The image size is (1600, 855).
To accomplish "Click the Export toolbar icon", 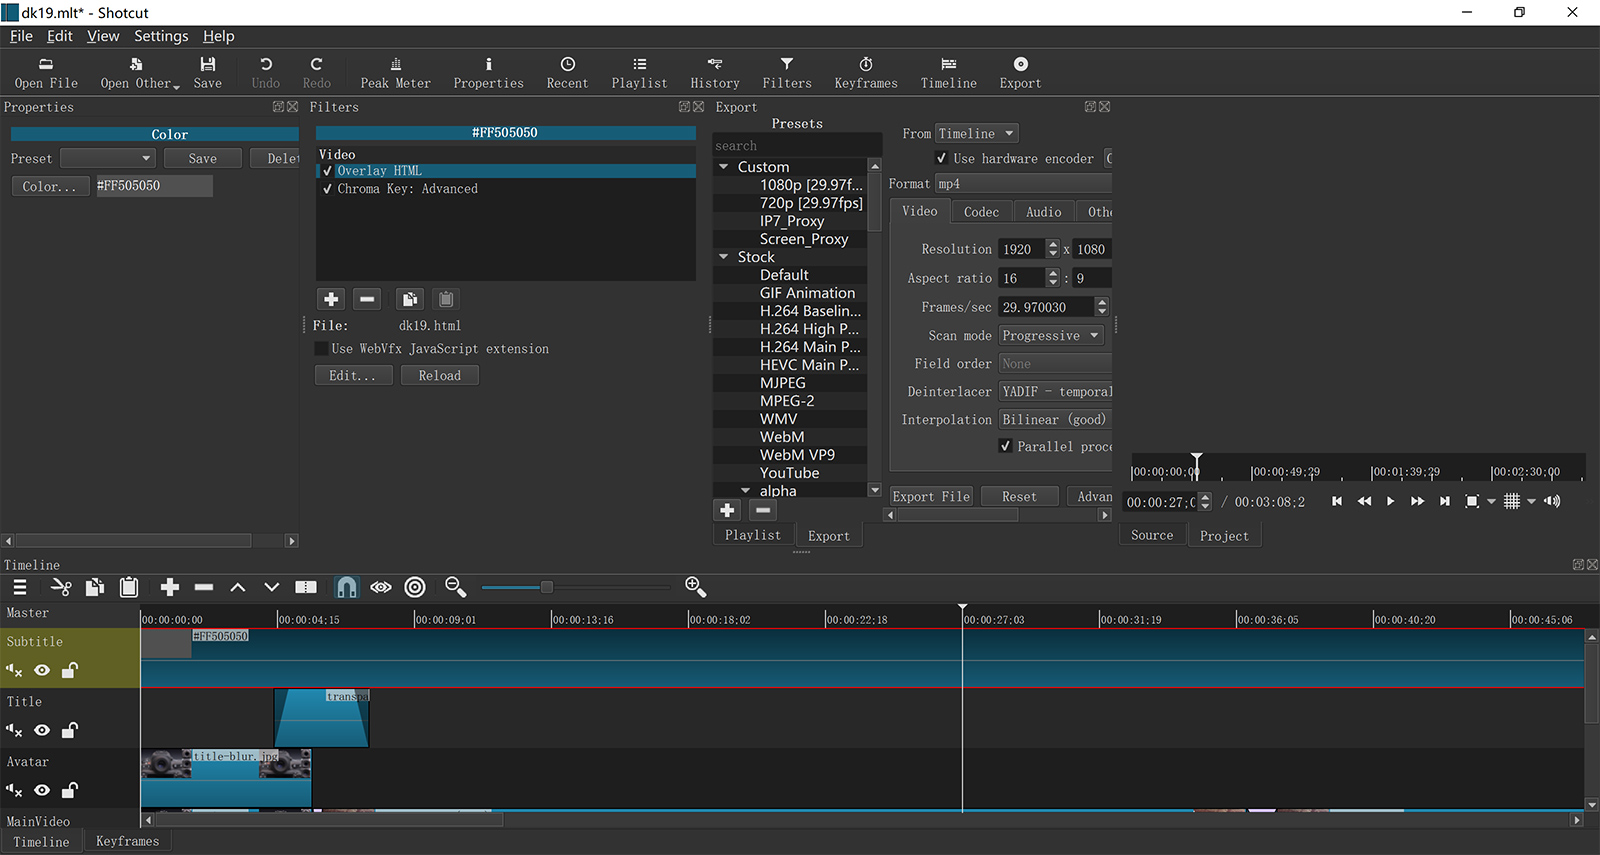I will 1020,73.
